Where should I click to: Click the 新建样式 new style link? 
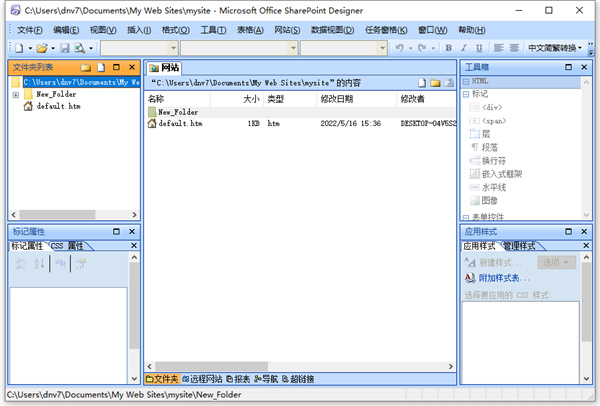(500, 263)
